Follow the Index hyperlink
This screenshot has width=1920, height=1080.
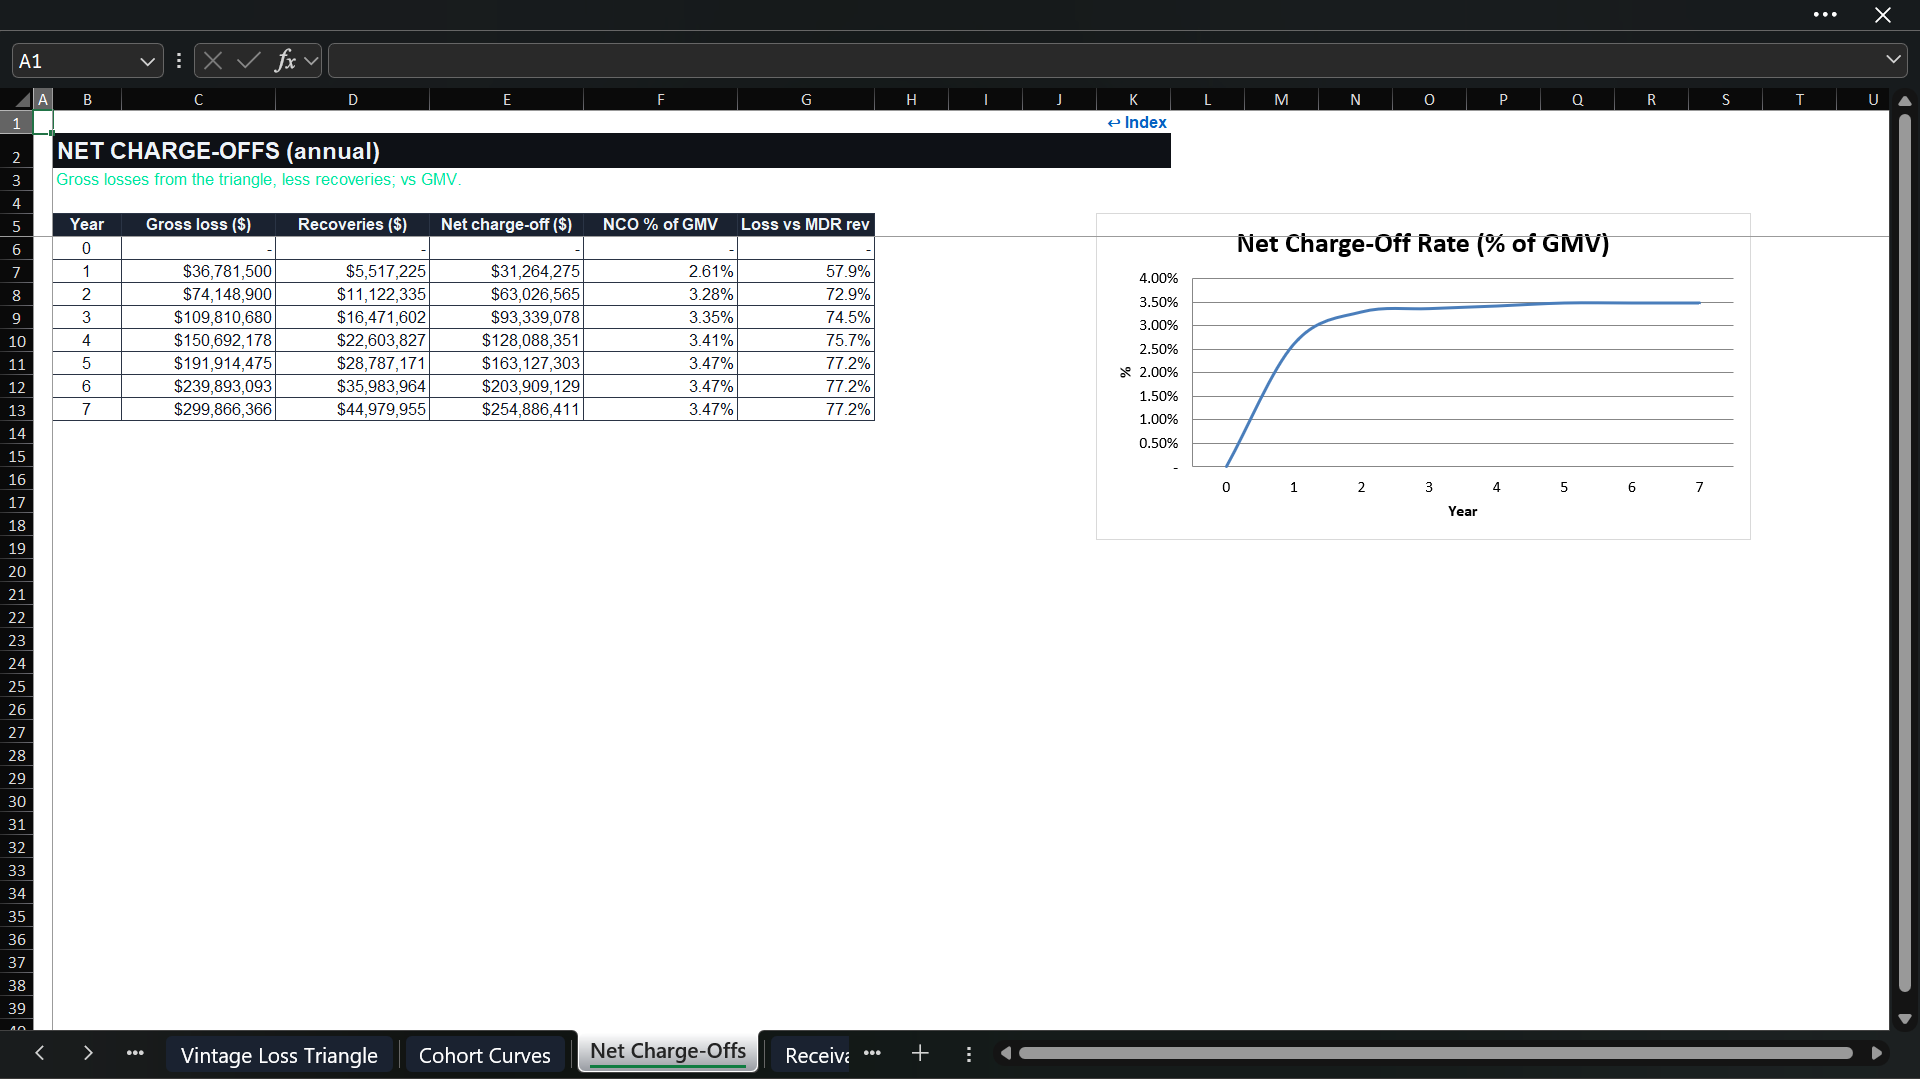(x=1137, y=122)
